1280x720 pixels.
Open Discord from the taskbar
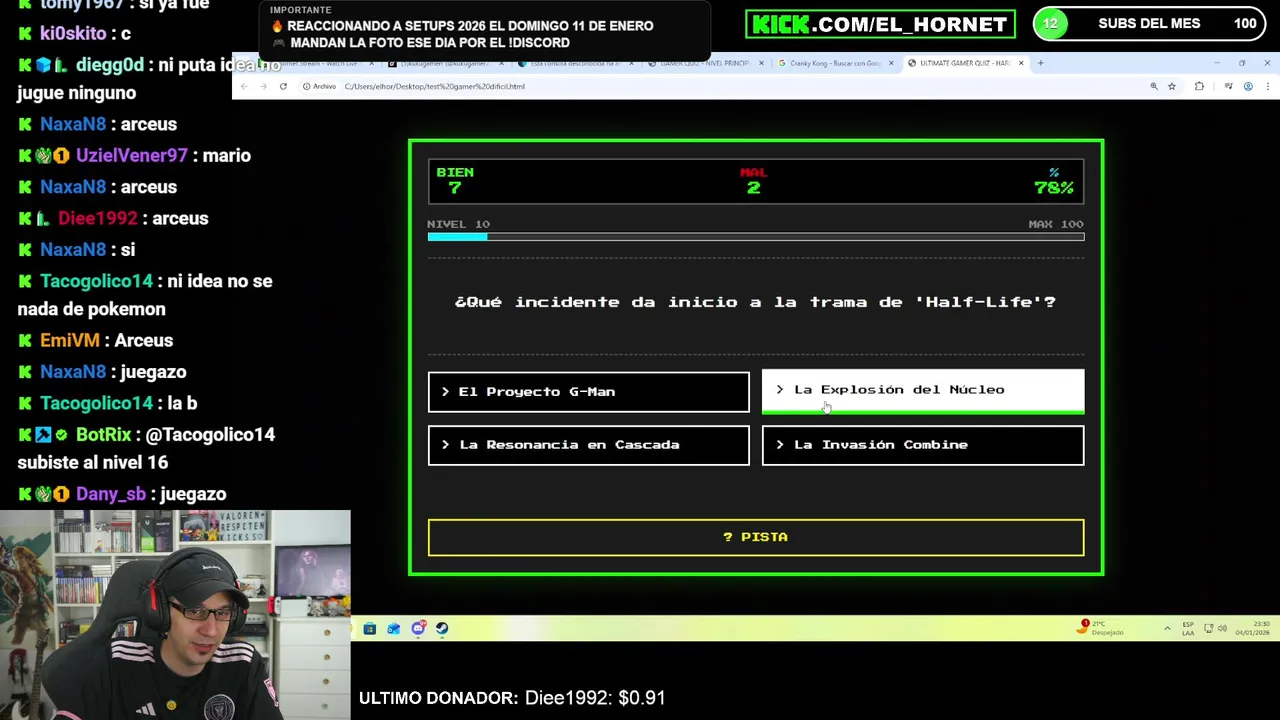click(x=418, y=628)
